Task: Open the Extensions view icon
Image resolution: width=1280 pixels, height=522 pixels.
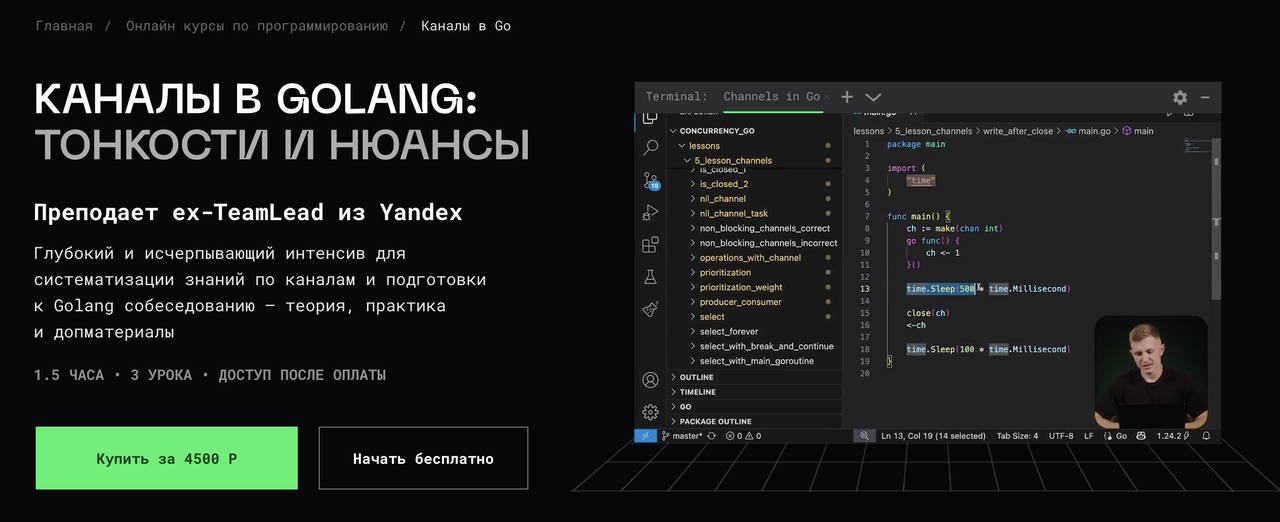Action: click(x=651, y=244)
